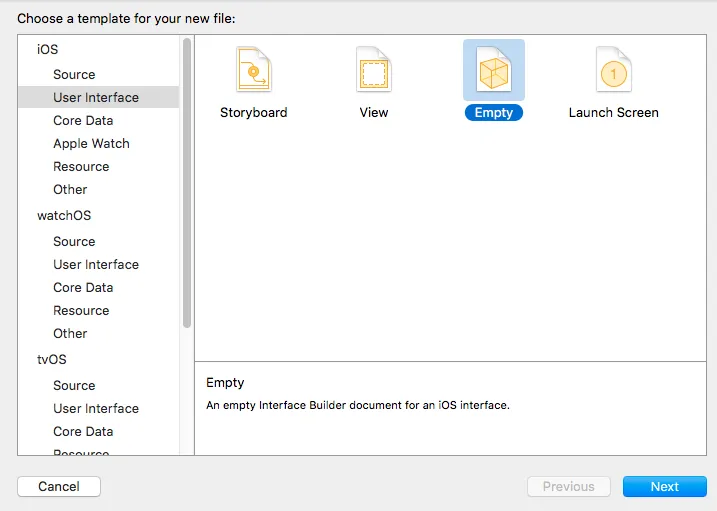This screenshot has width=717, height=511.
Task: Select Source under watchOS
Action: pos(74,241)
